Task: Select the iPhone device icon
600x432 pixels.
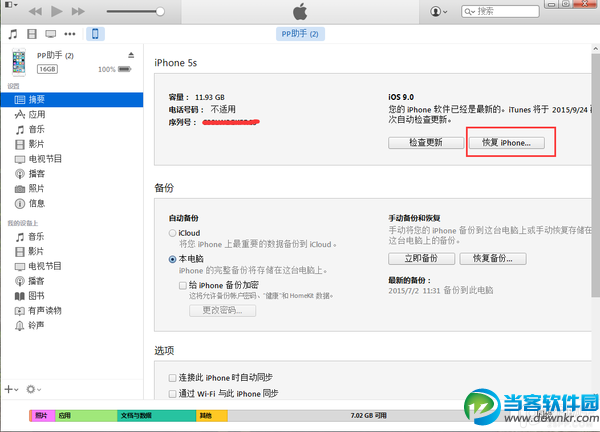Action: (x=95, y=34)
